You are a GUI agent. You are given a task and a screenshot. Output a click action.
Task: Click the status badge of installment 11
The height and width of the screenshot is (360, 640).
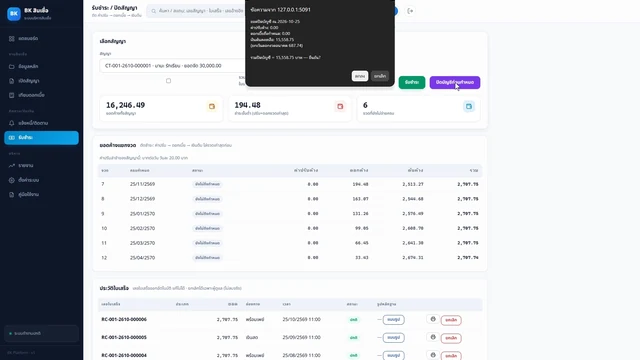point(207,243)
